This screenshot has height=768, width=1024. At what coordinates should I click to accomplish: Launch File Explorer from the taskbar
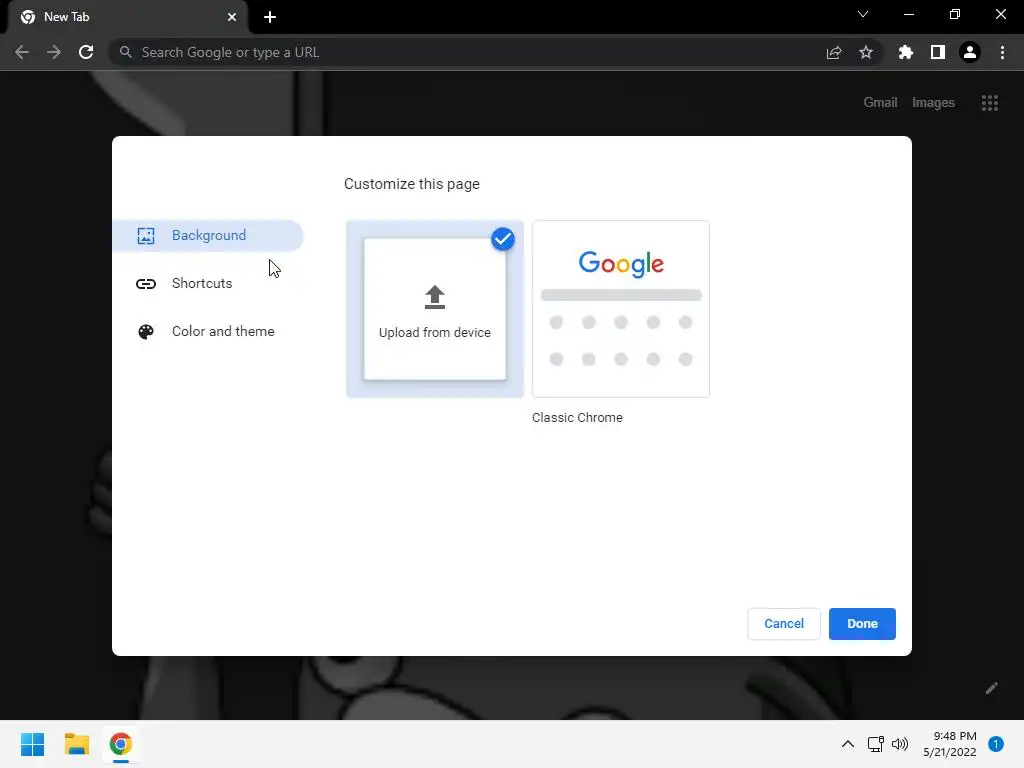click(x=76, y=744)
